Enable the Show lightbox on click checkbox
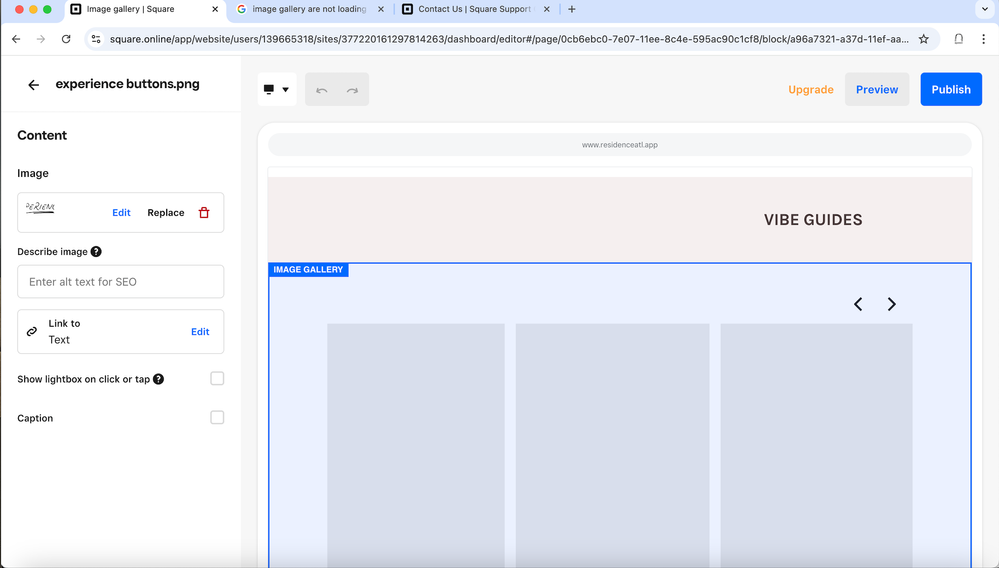Screen dimensions: 999x568 (x=217, y=379)
